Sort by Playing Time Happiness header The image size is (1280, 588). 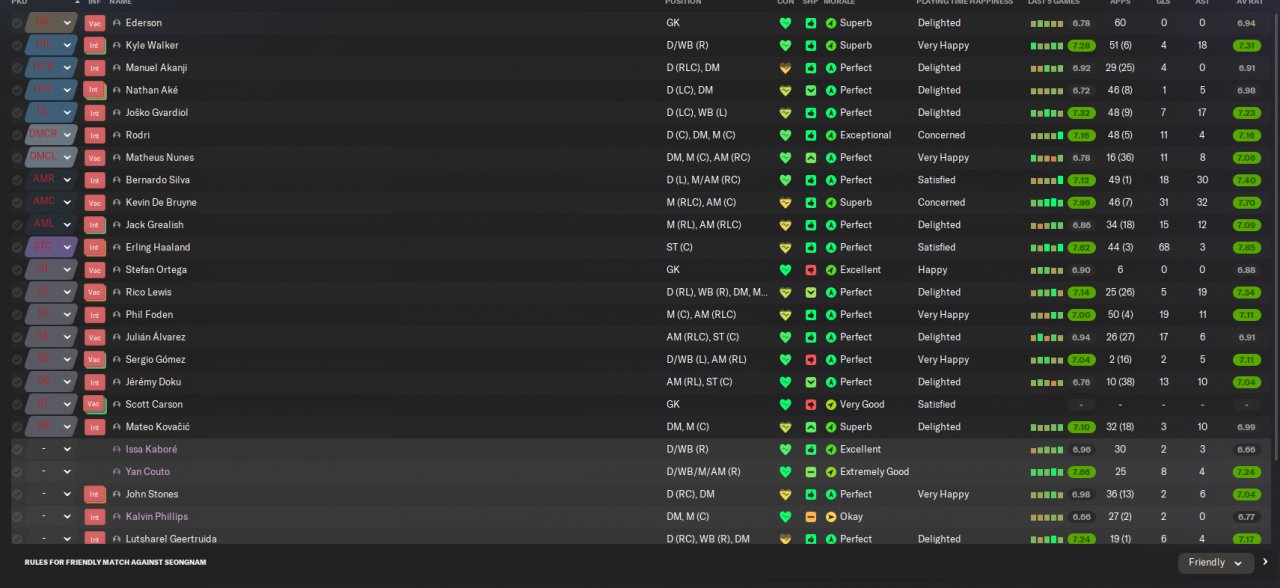pos(965,3)
